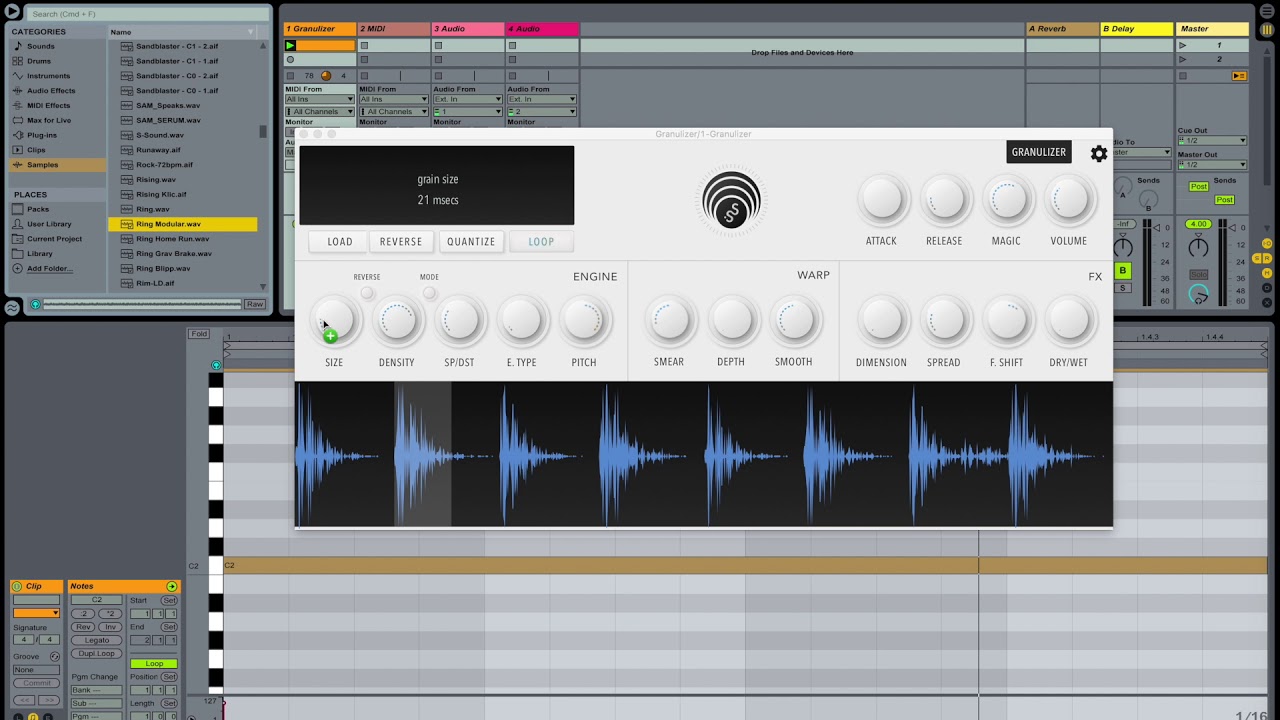Click the Granulizer circular logo

coord(731,201)
